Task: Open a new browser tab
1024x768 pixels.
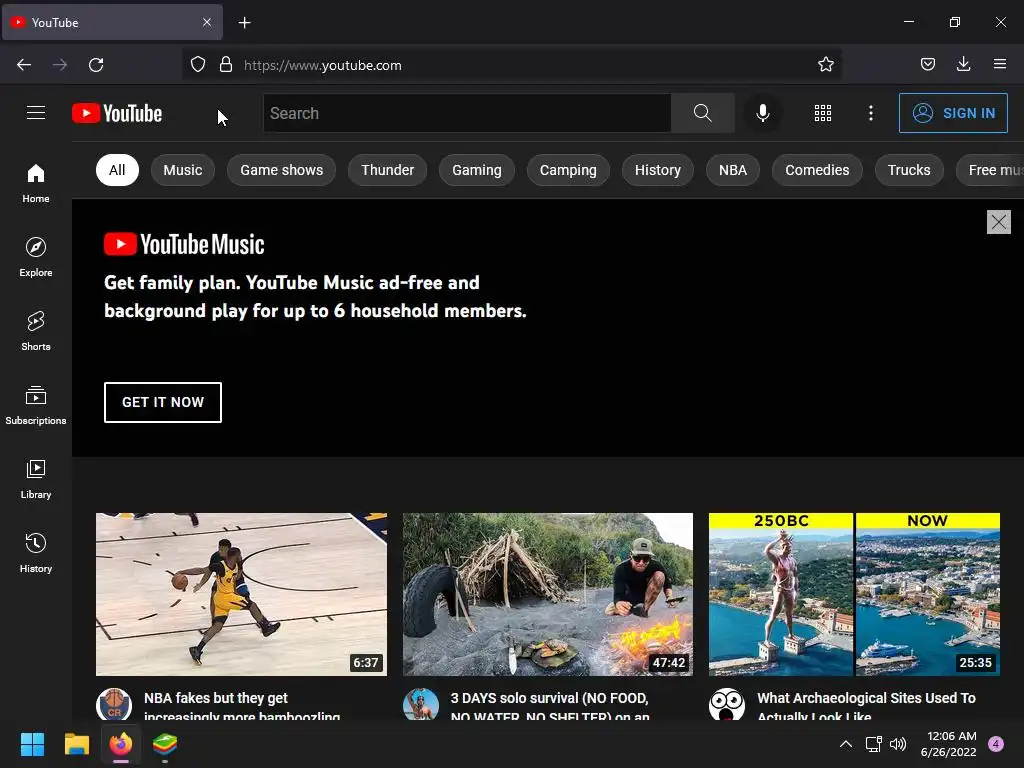Action: 244,23
